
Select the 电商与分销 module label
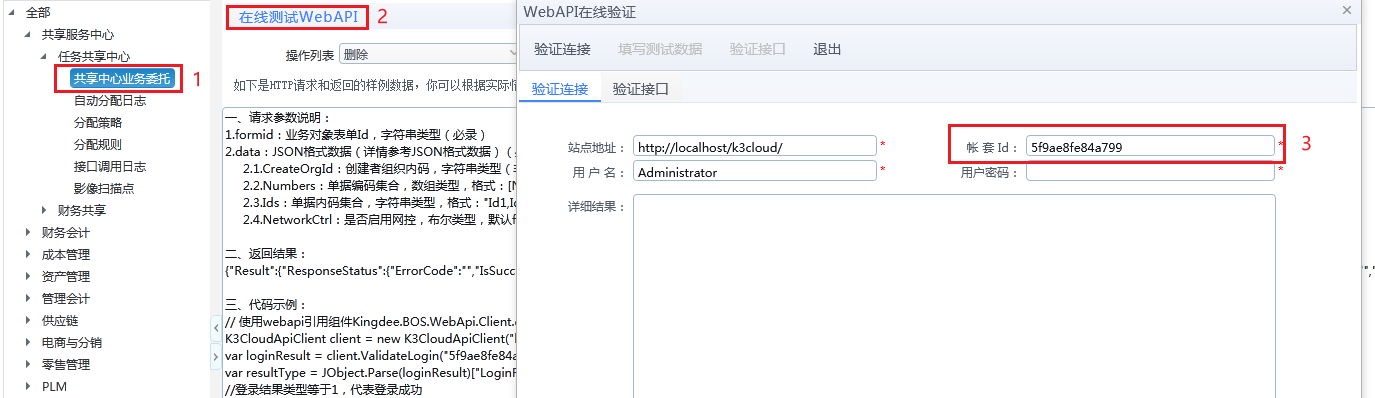click(x=72, y=342)
